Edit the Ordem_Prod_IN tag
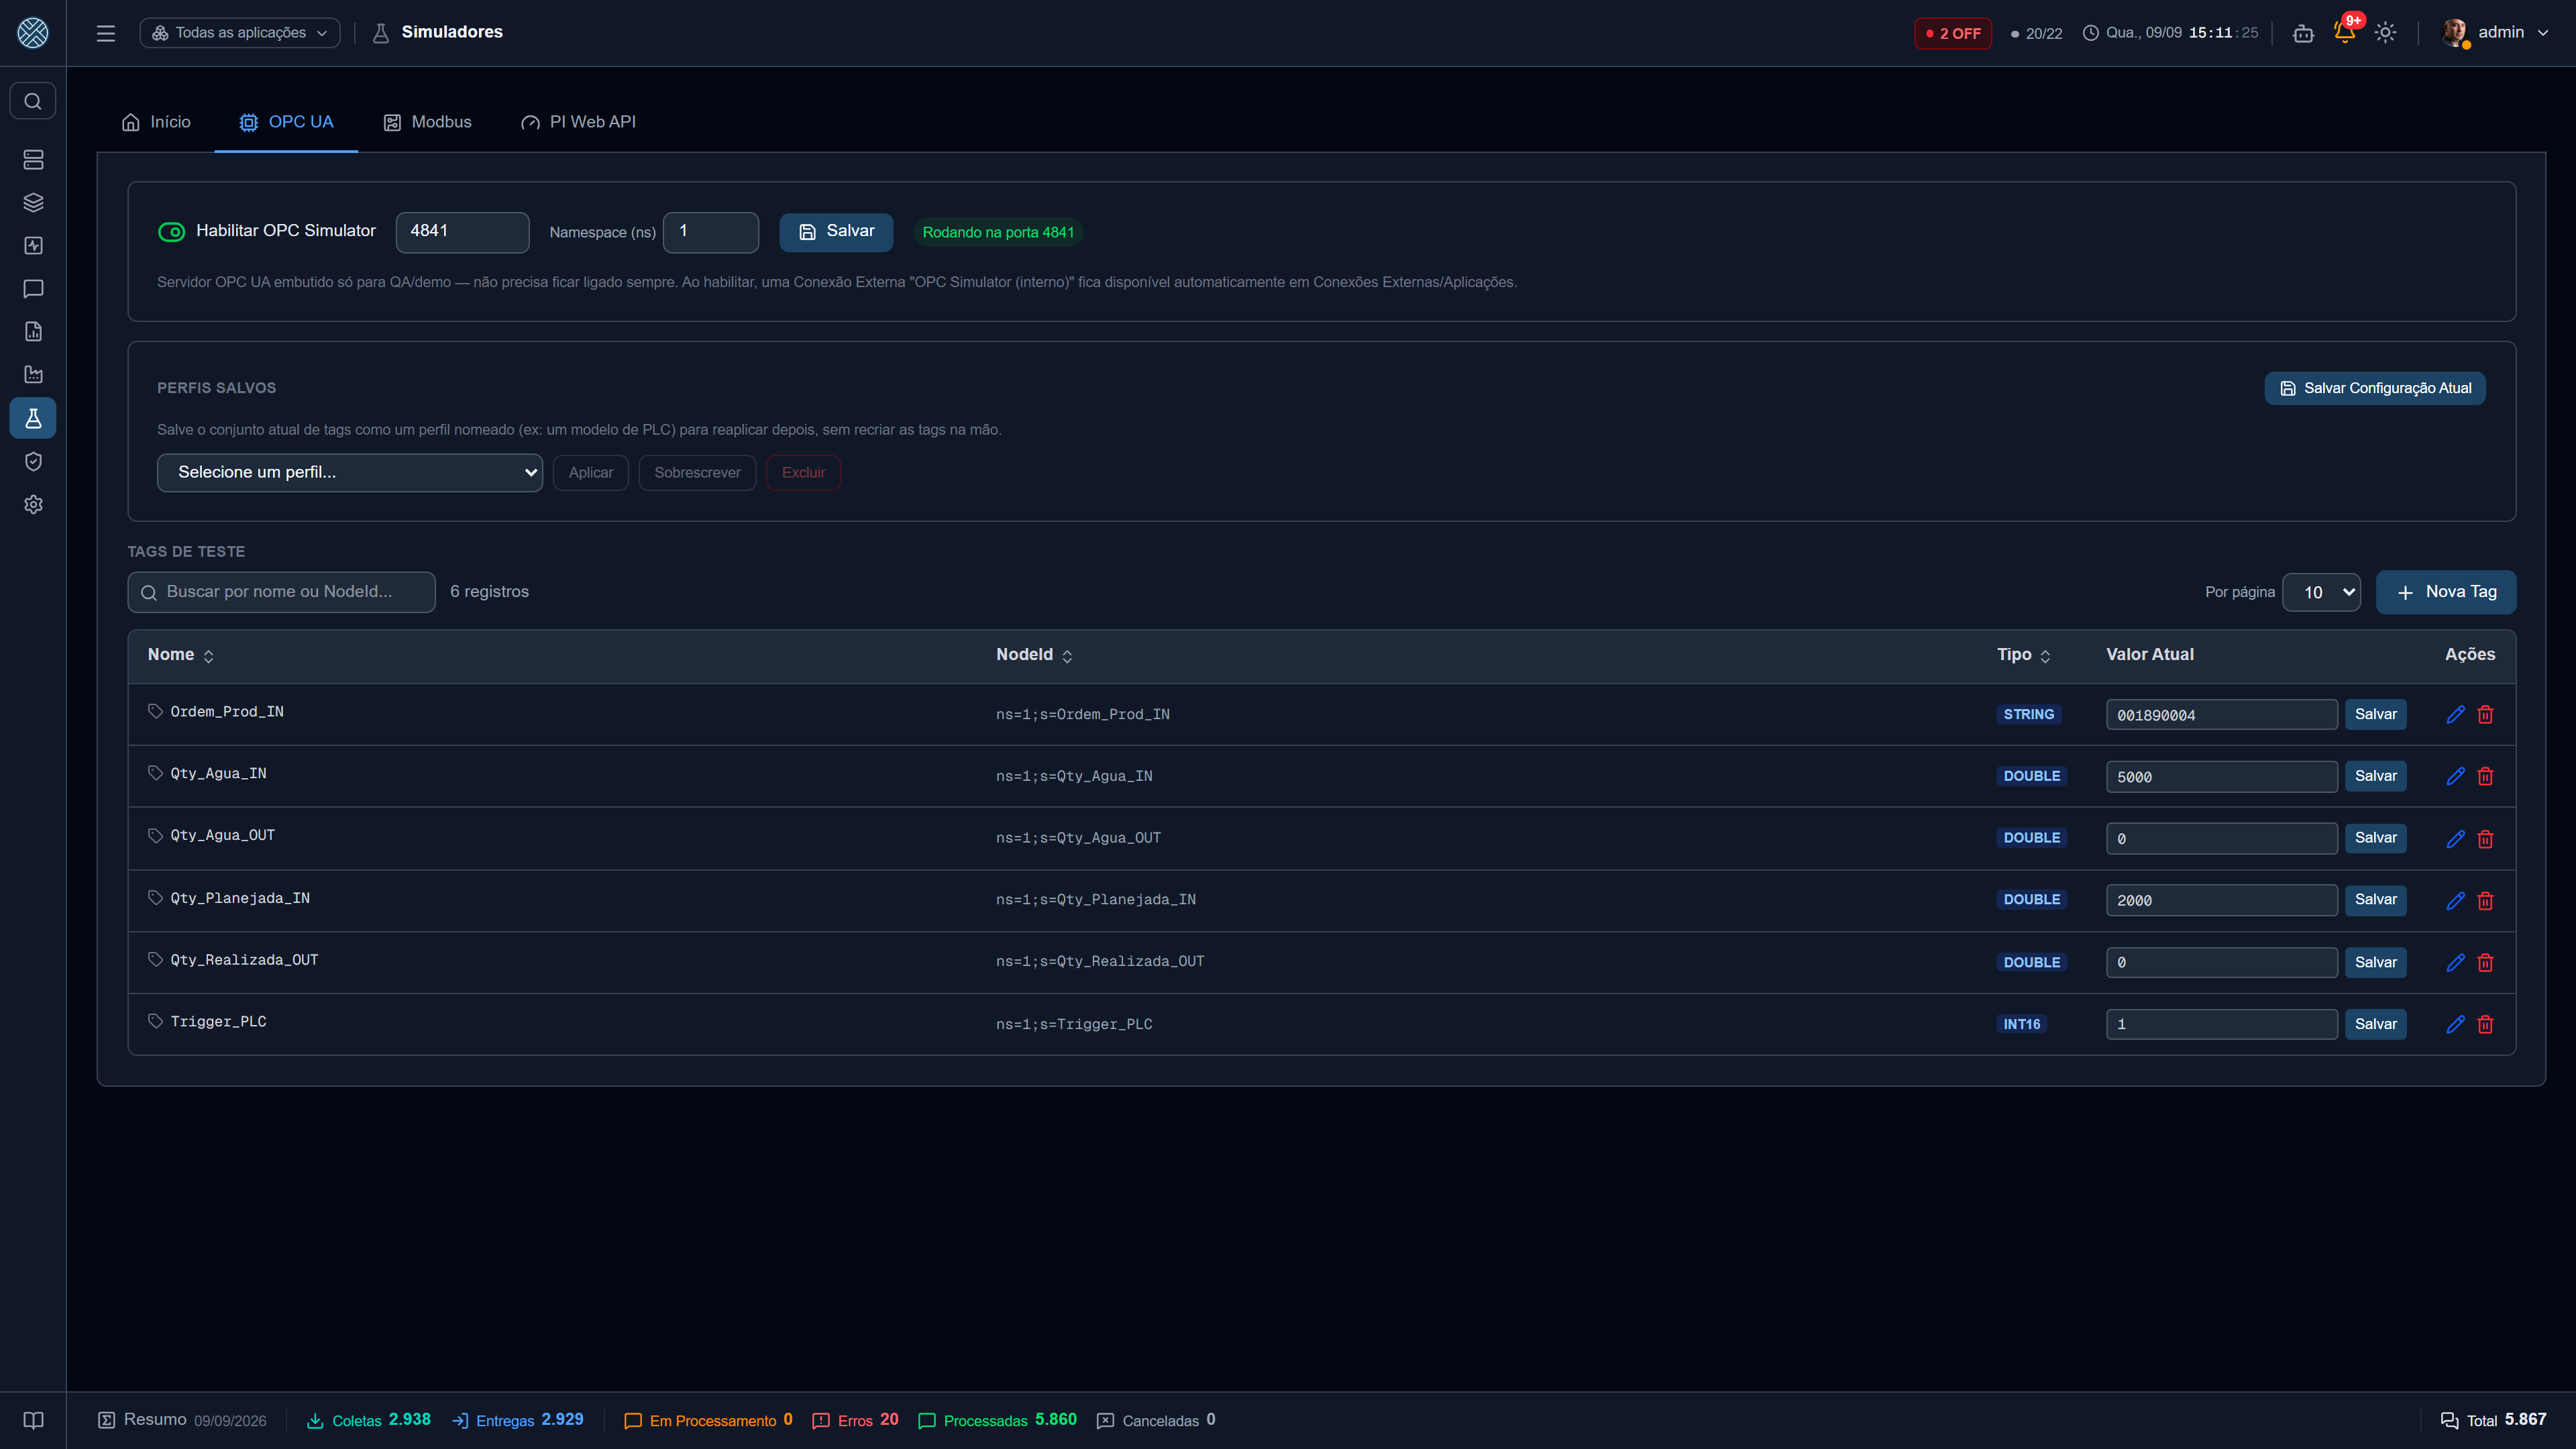Viewport: 2576px width, 1449px height. coord(2455,714)
